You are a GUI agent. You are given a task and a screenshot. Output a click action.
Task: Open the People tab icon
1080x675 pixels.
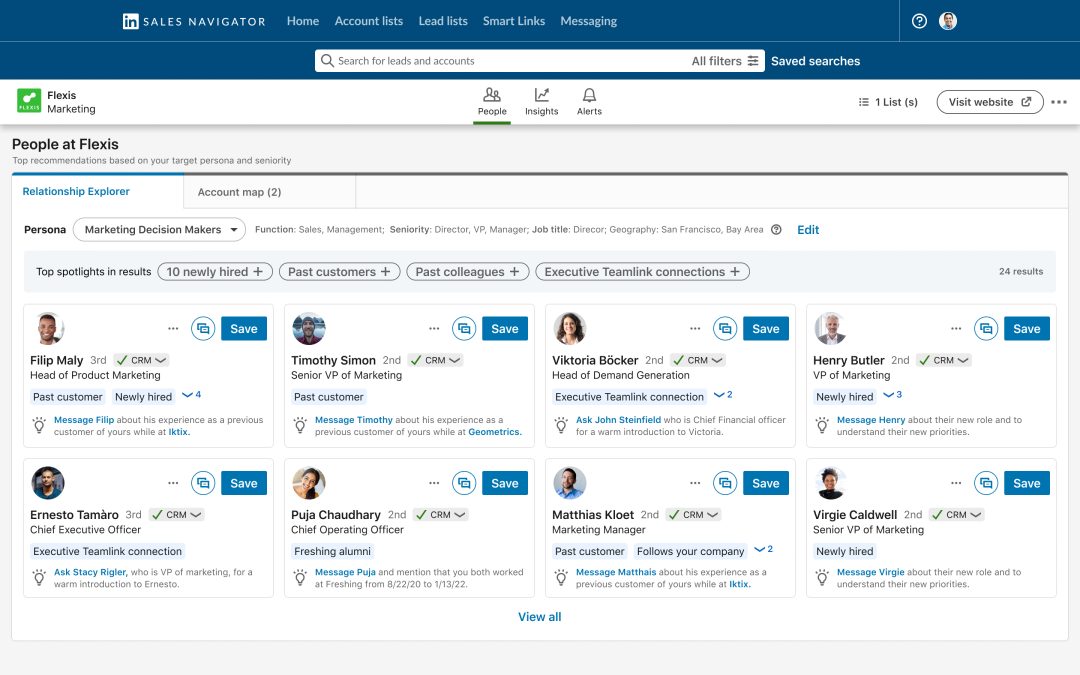tap(492, 94)
